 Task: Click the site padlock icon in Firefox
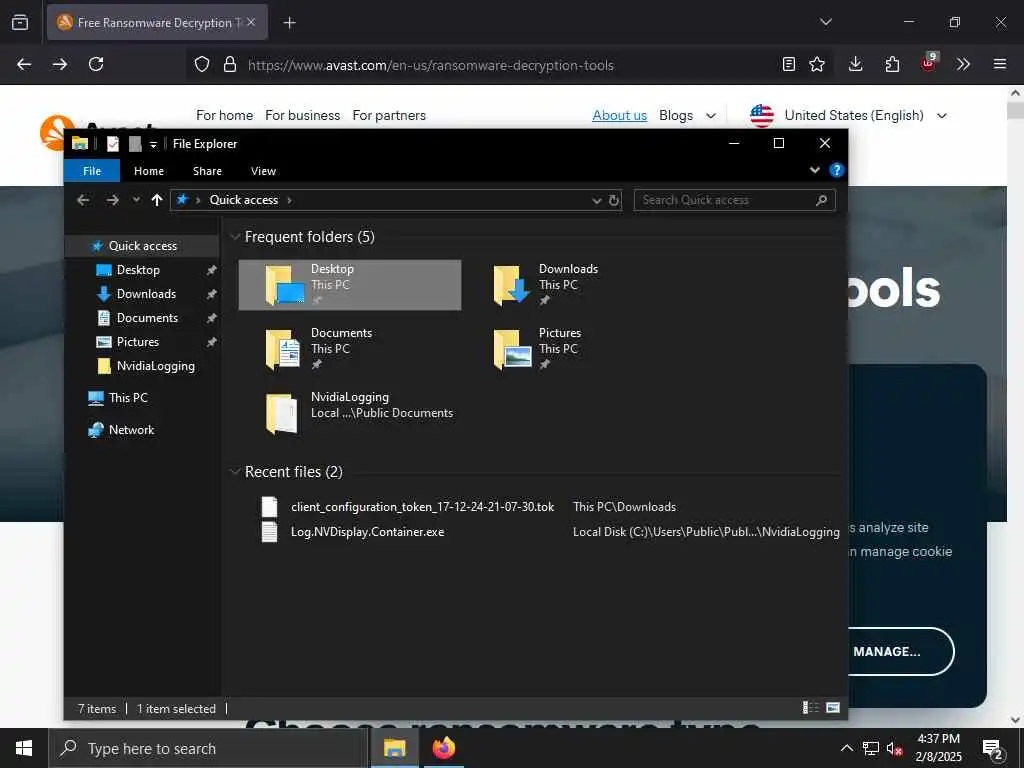[x=230, y=65]
